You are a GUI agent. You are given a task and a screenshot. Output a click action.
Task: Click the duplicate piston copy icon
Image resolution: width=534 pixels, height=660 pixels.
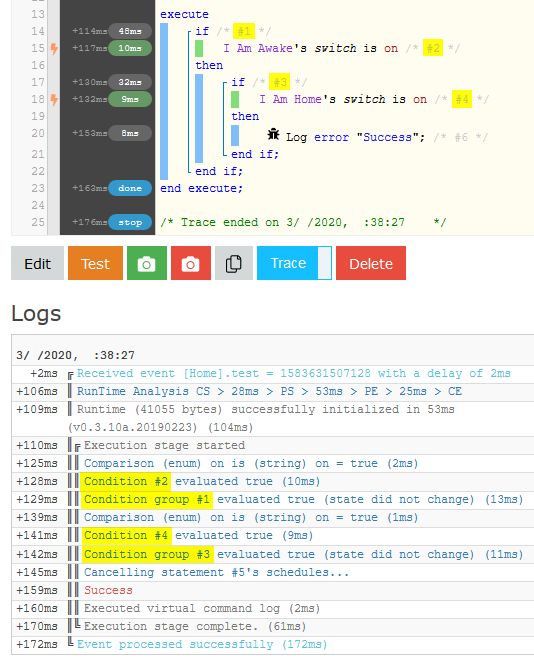[234, 263]
